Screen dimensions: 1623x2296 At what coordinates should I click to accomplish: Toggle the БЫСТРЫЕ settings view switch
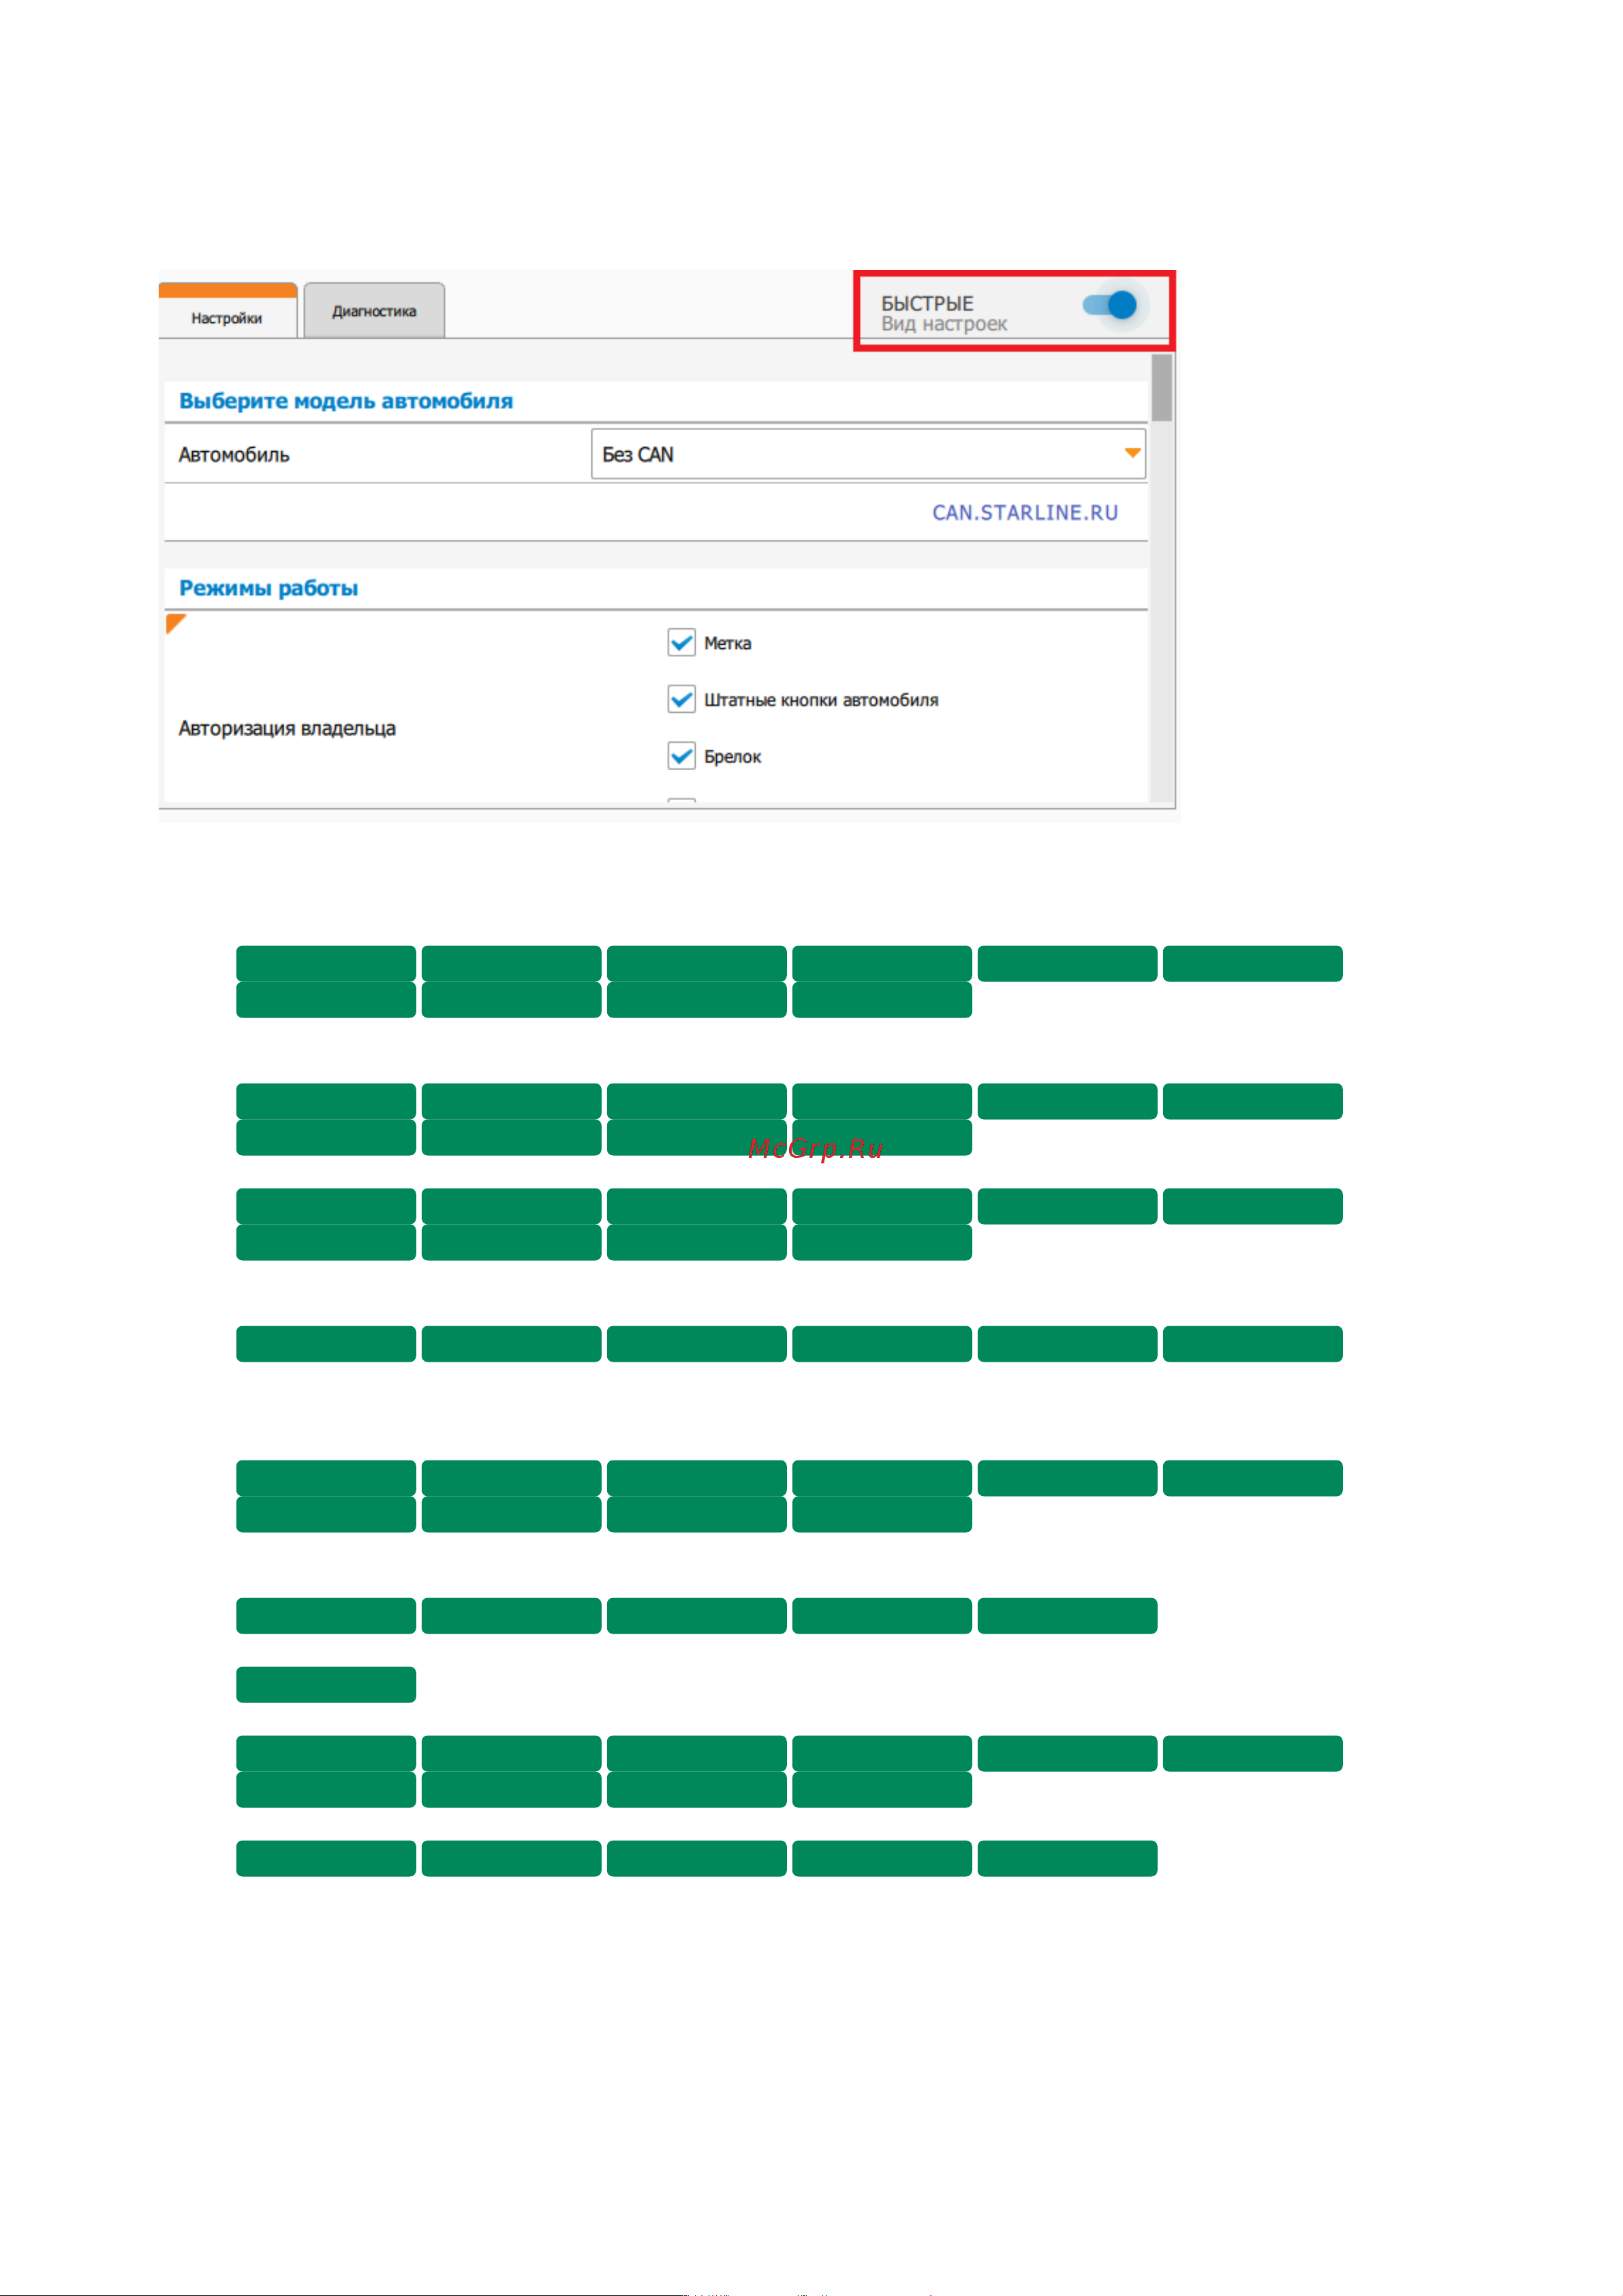pyautogui.click(x=1112, y=305)
